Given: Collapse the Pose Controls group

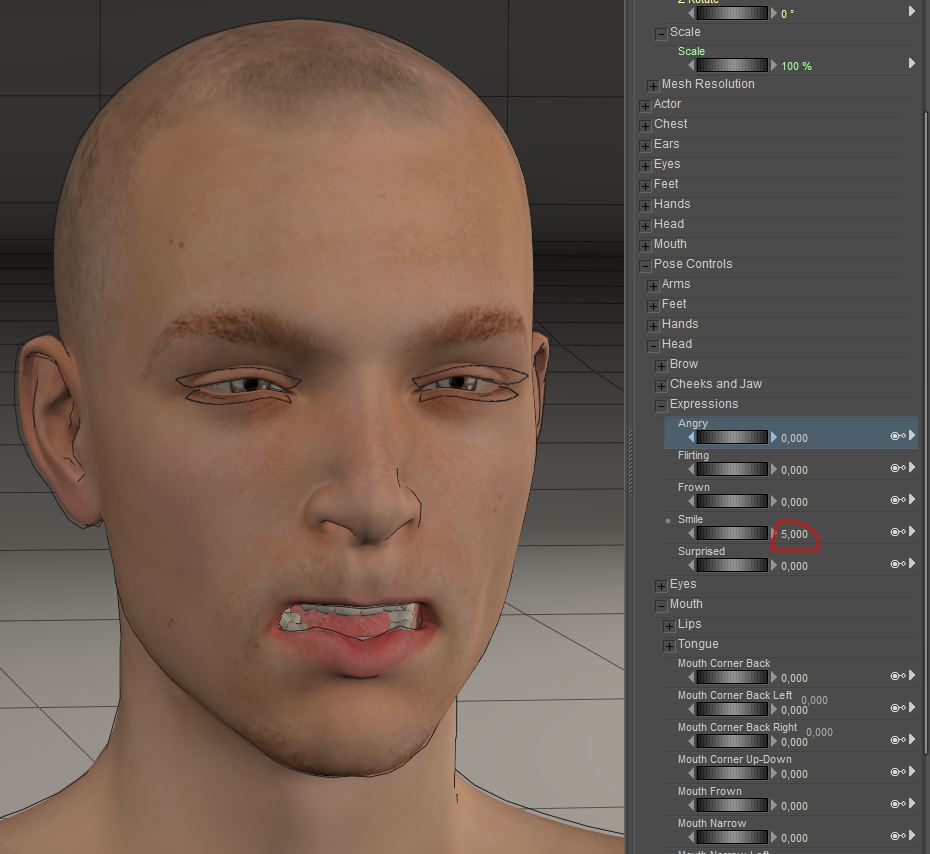Looking at the screenshot, I should [645, 266].
